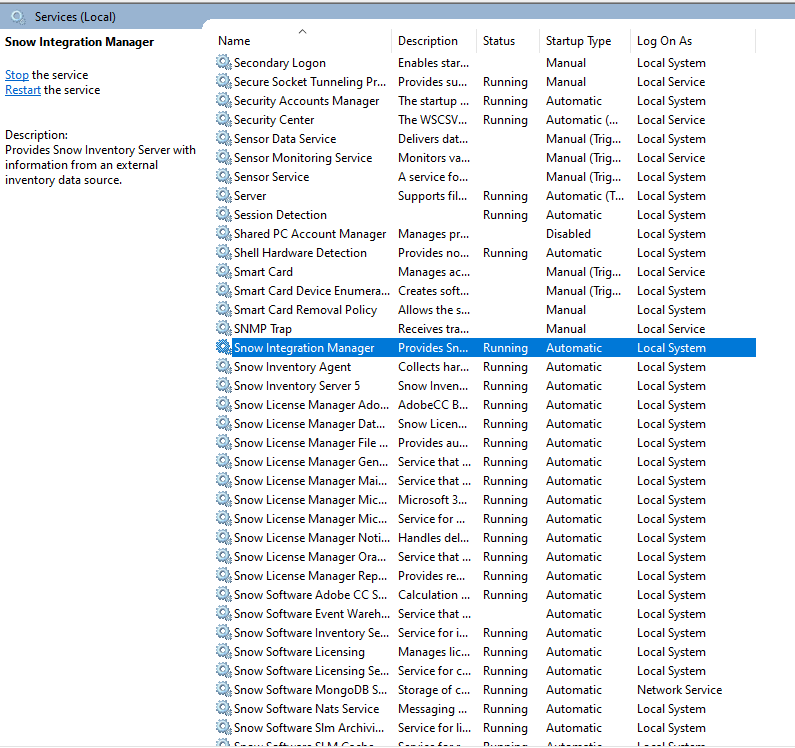Select Snow License Manager File ... service name
Viewport: 795px width, 748px height.
pyautogui.click(x=311, y=443)
